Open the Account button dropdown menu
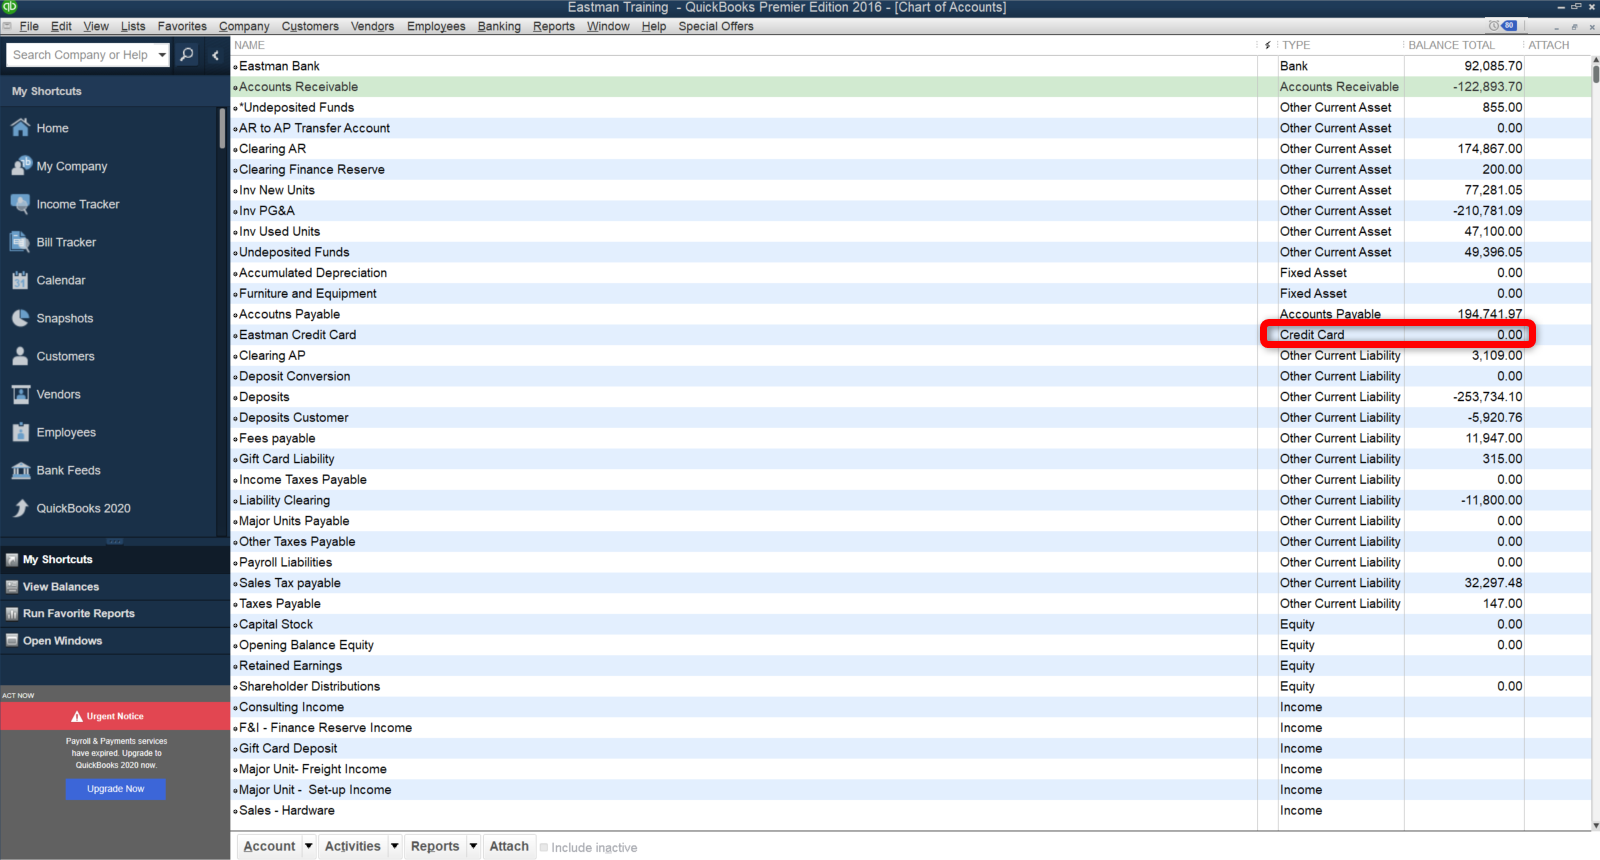The height and width of the screenshot is (860, 1600). [308, 846]
